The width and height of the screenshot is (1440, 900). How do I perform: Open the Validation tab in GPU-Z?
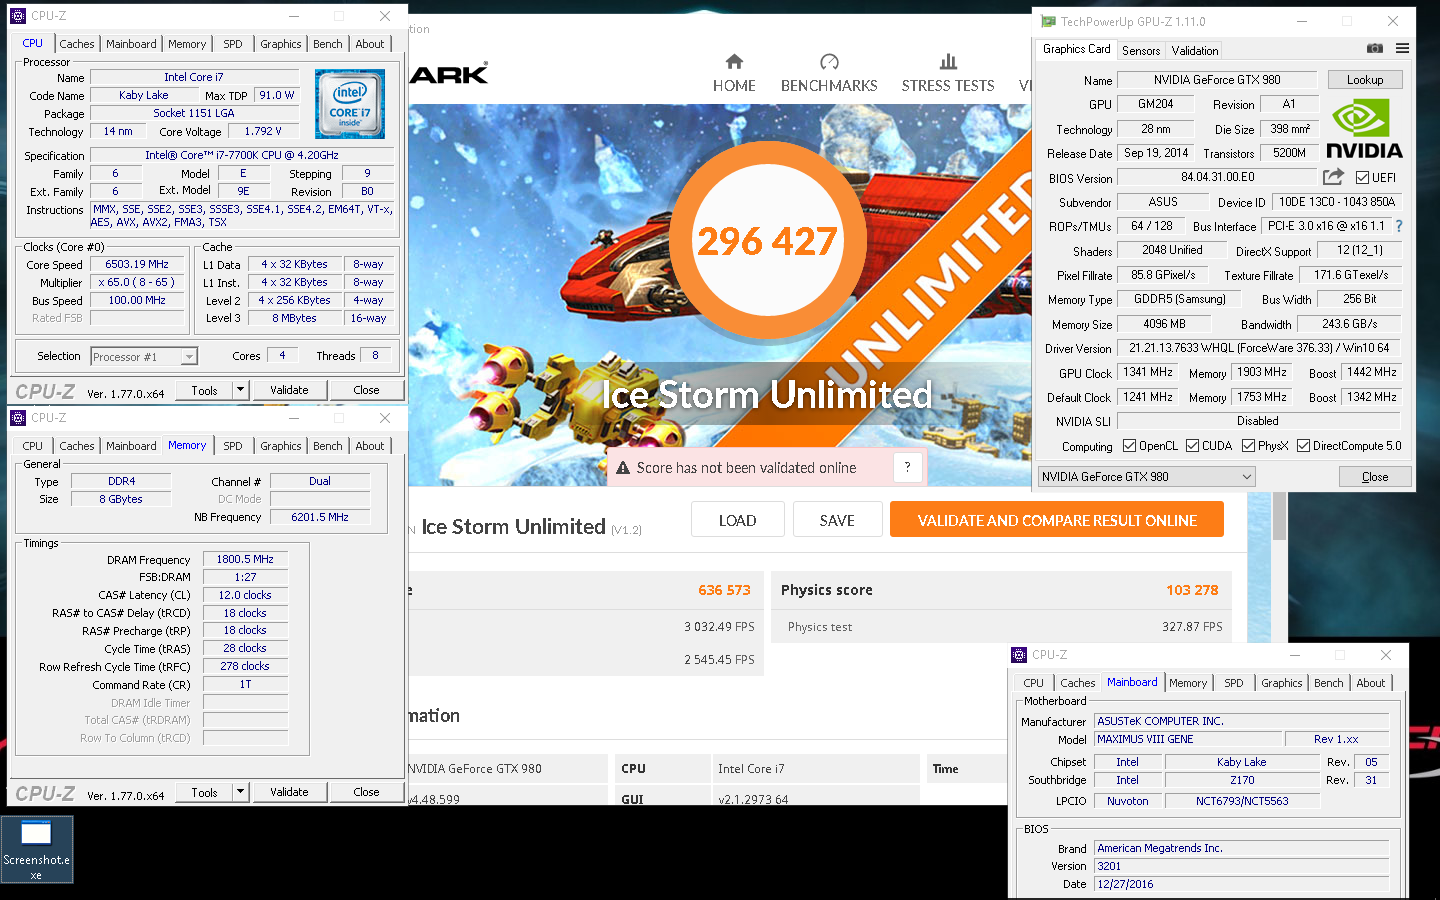tap(1195, 51)
